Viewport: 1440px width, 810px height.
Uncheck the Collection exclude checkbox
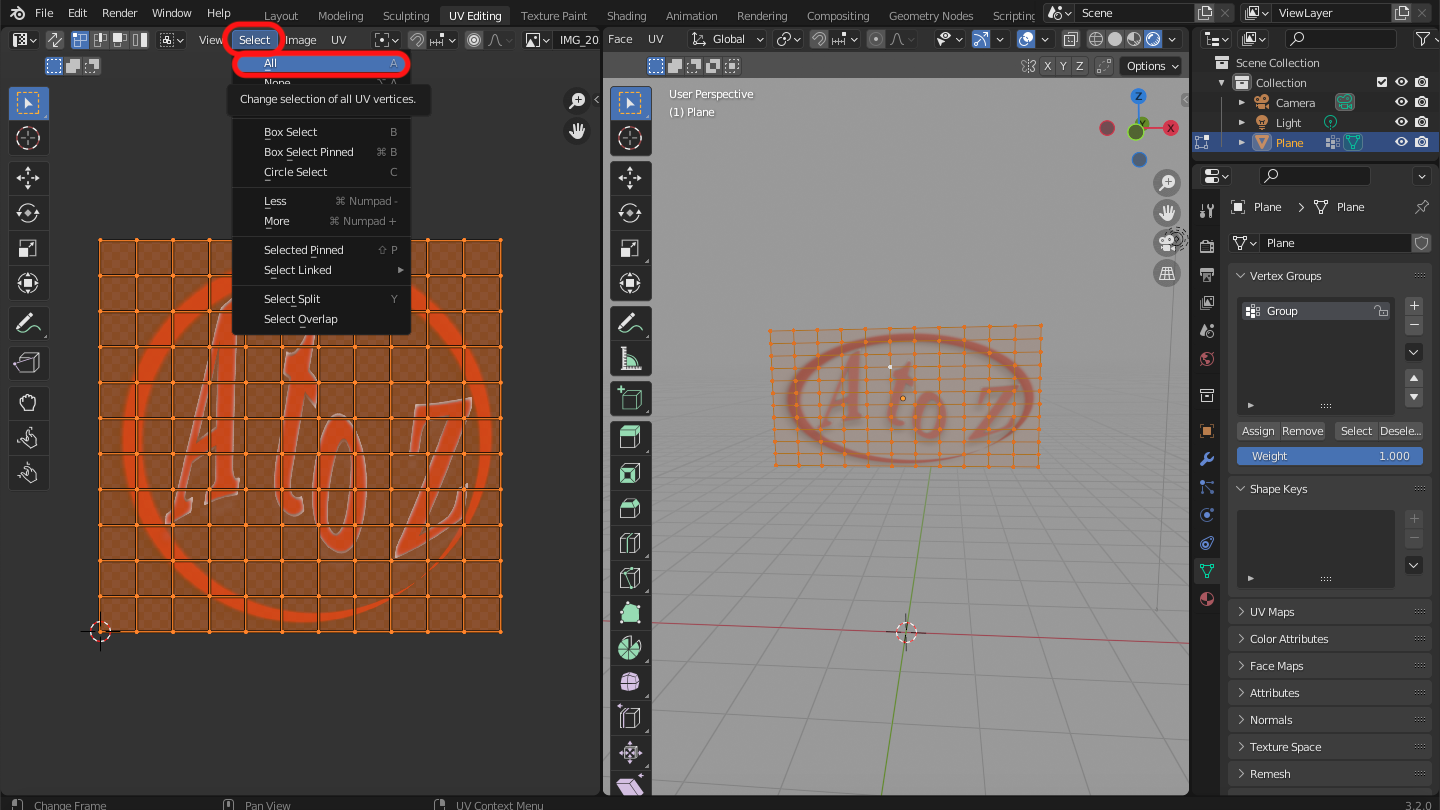coord(1382,82)
